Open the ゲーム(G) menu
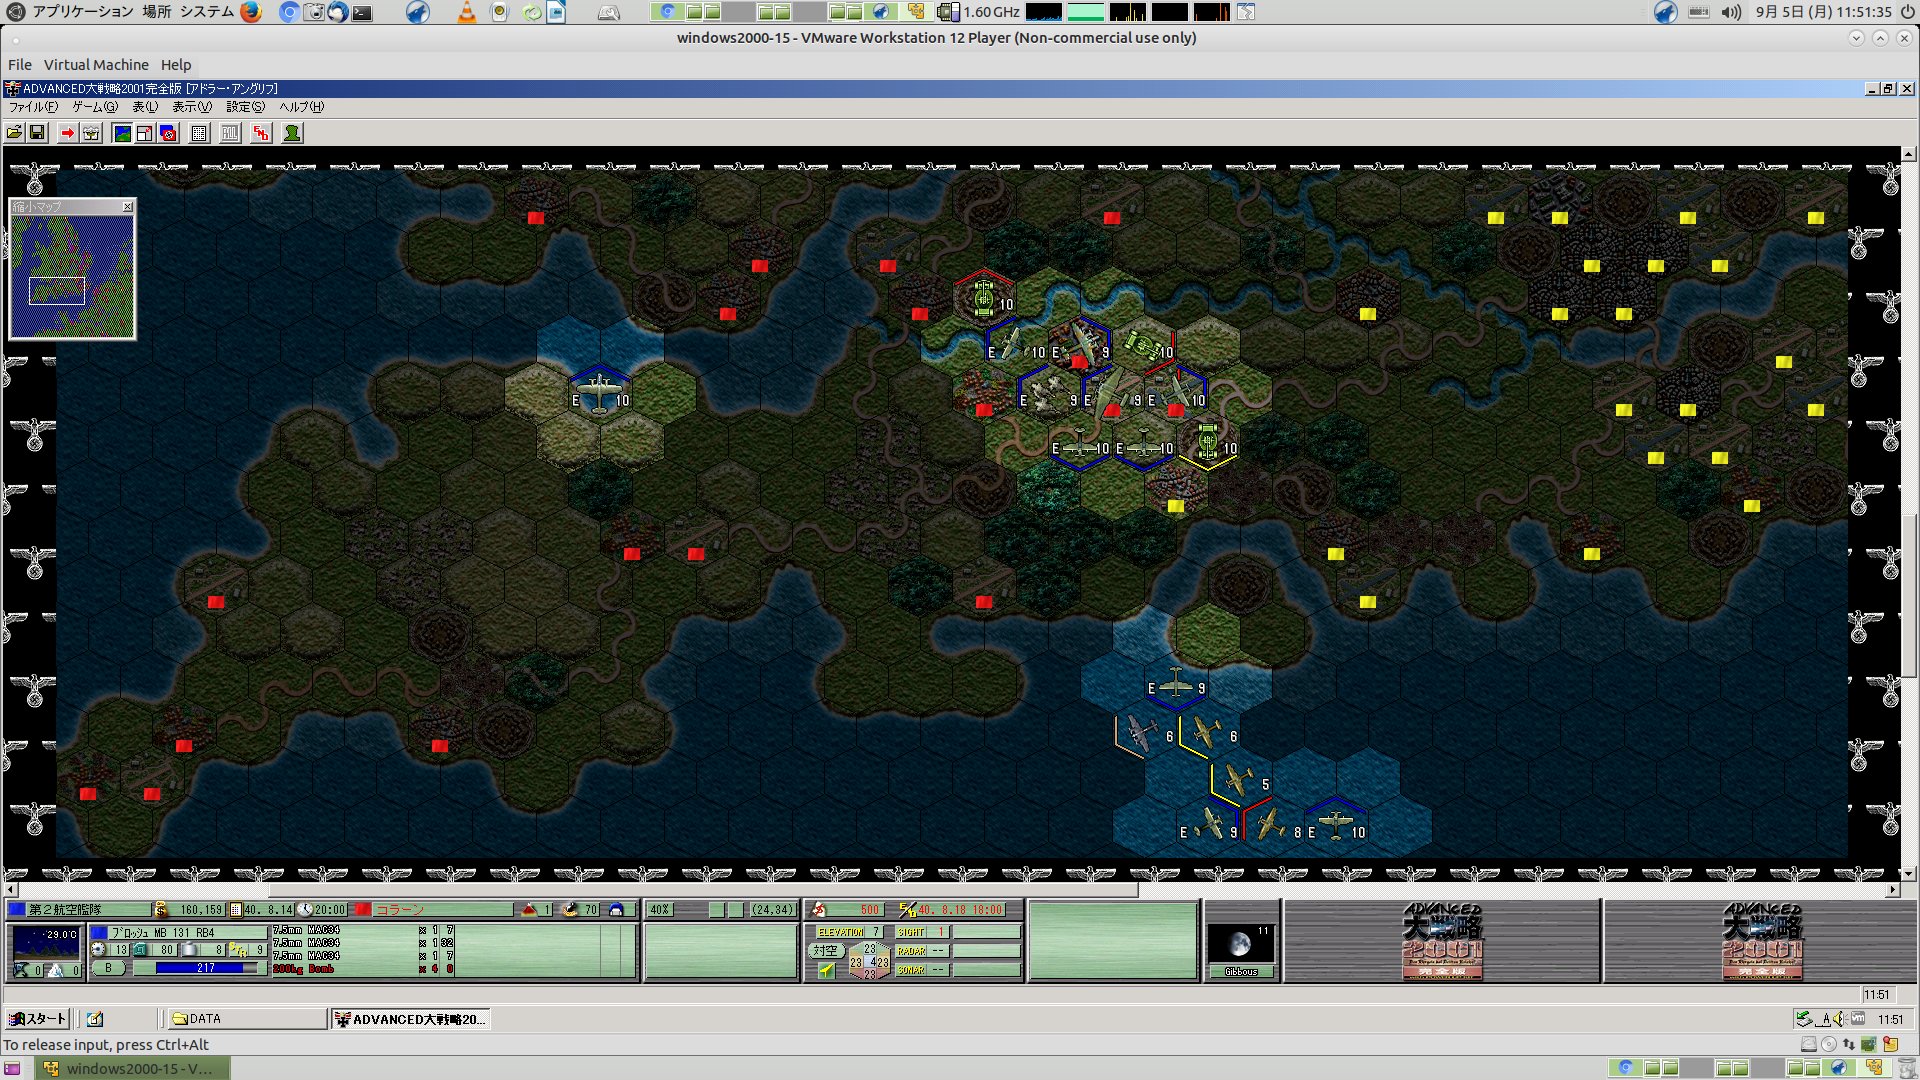Screen dimensions: 1920x1080 [x=95, y=107]
